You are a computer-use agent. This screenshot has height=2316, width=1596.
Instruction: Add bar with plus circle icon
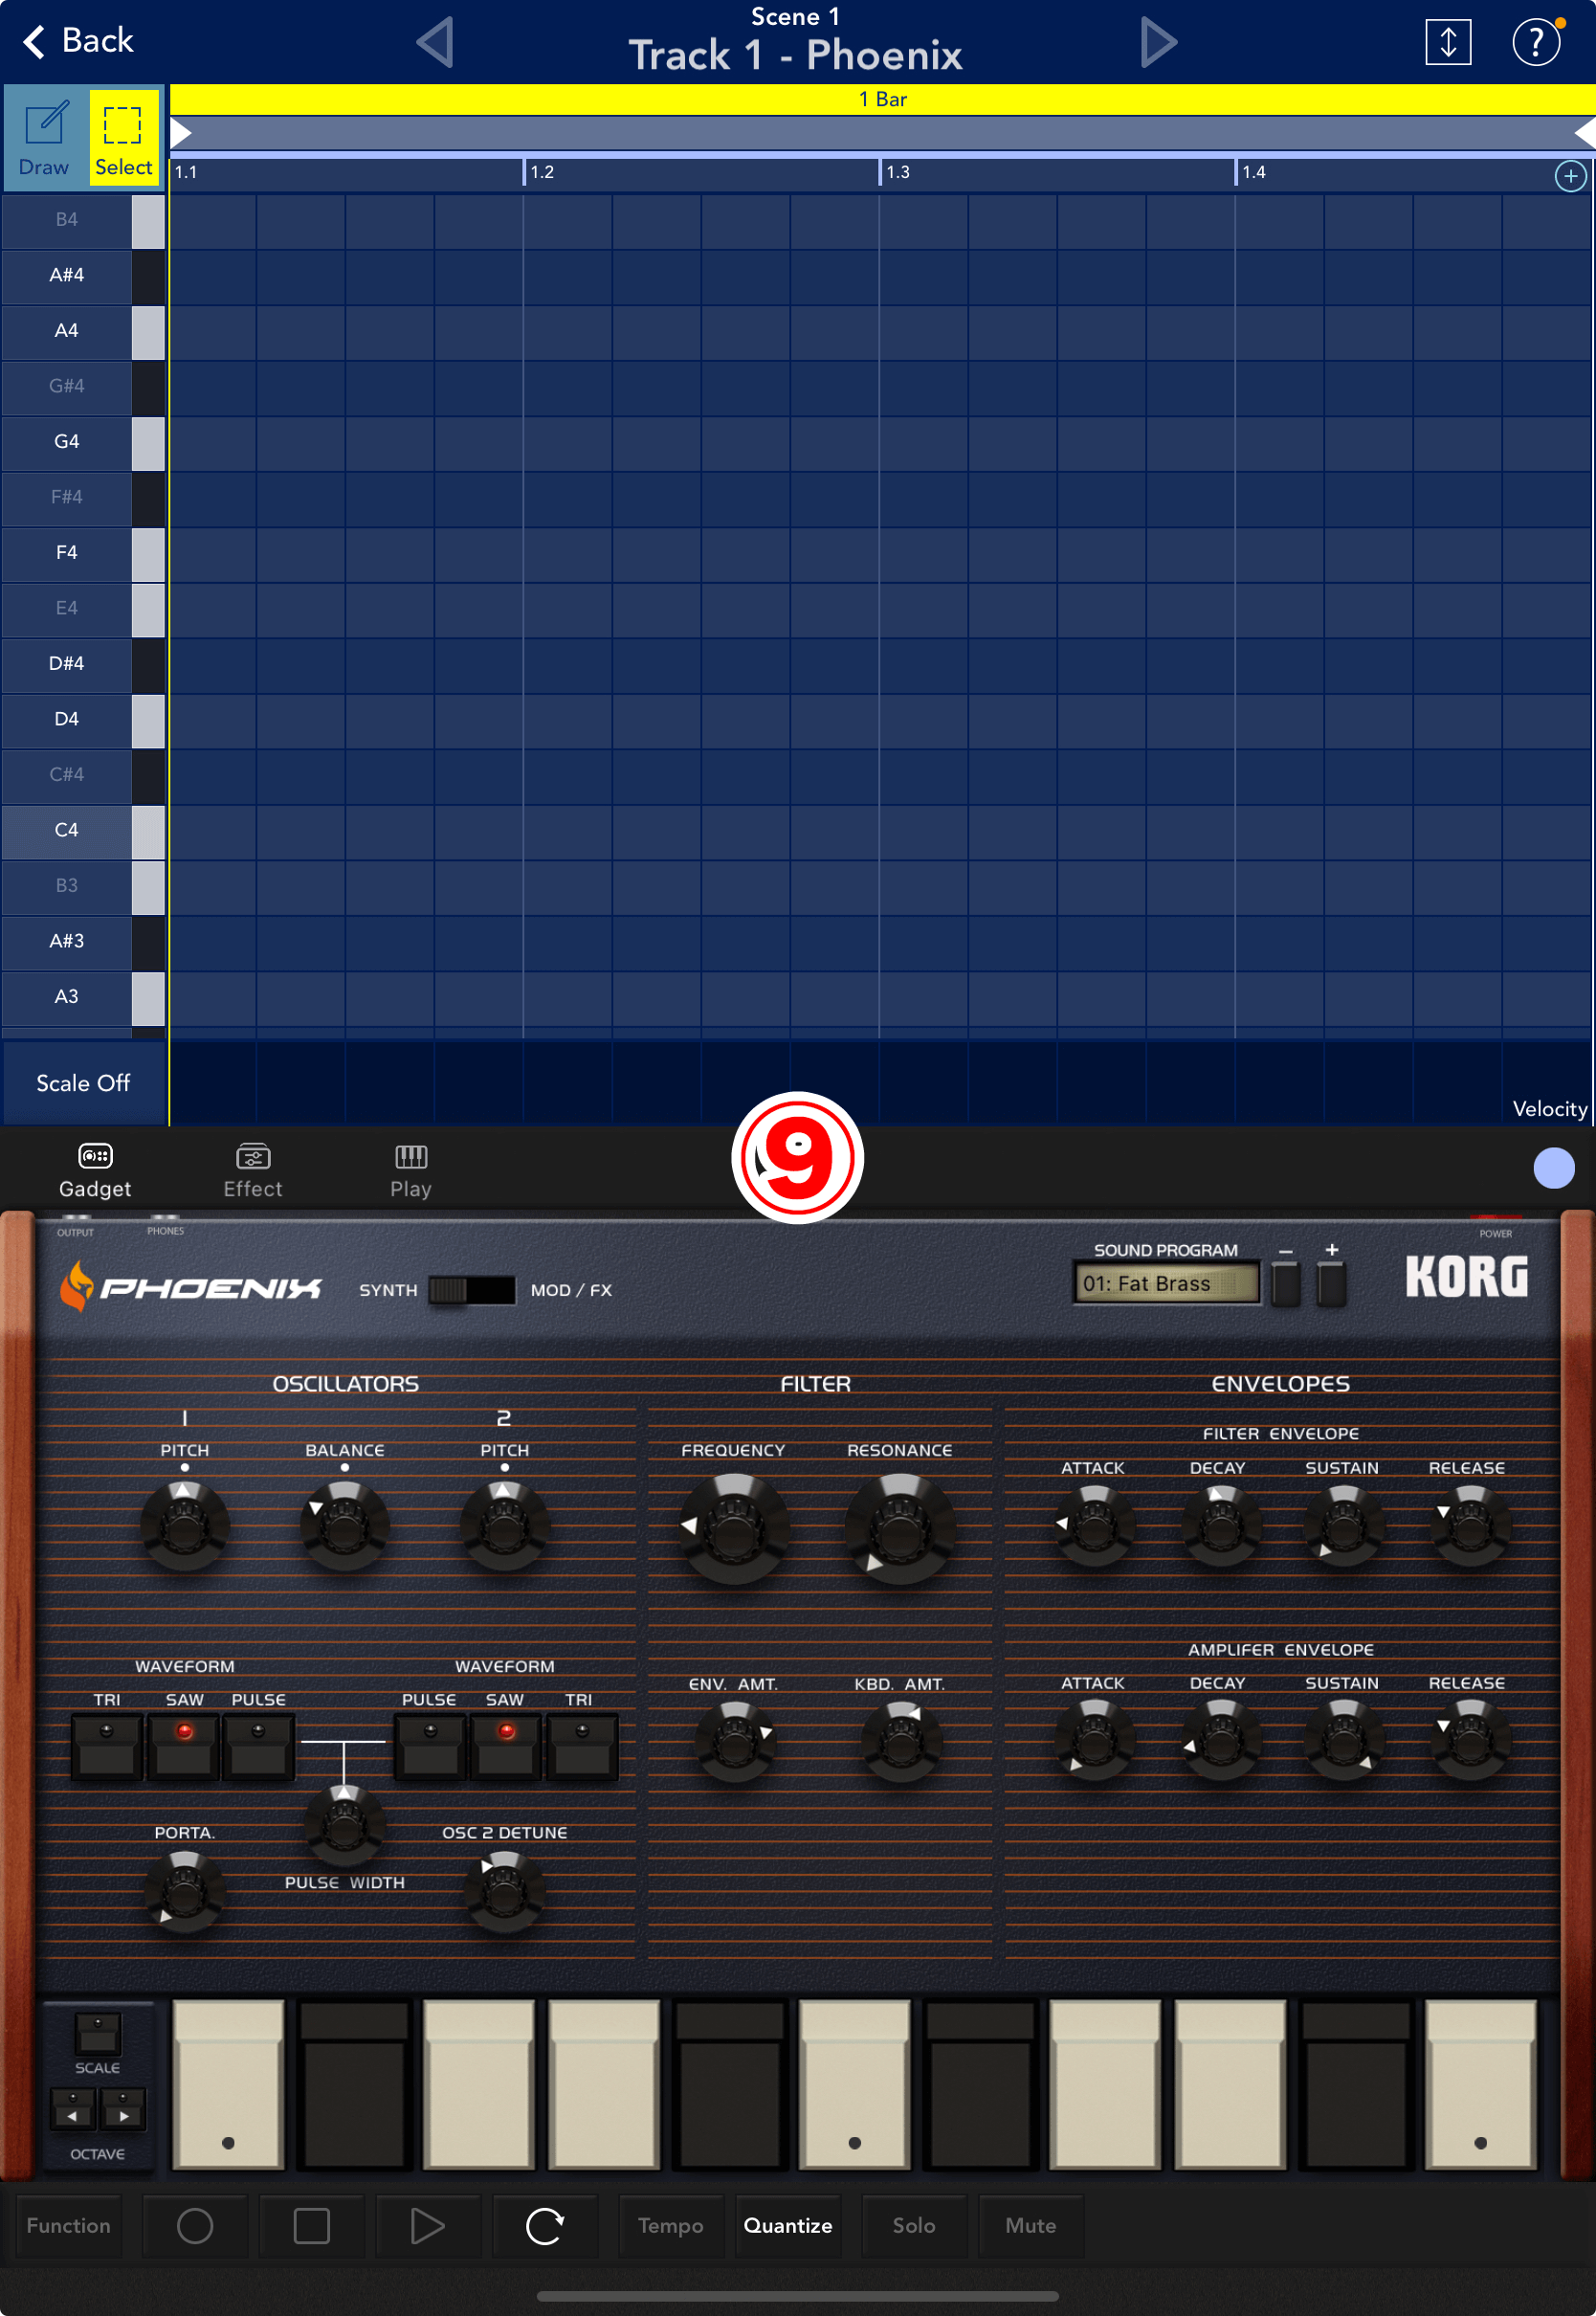(1570, 176)
